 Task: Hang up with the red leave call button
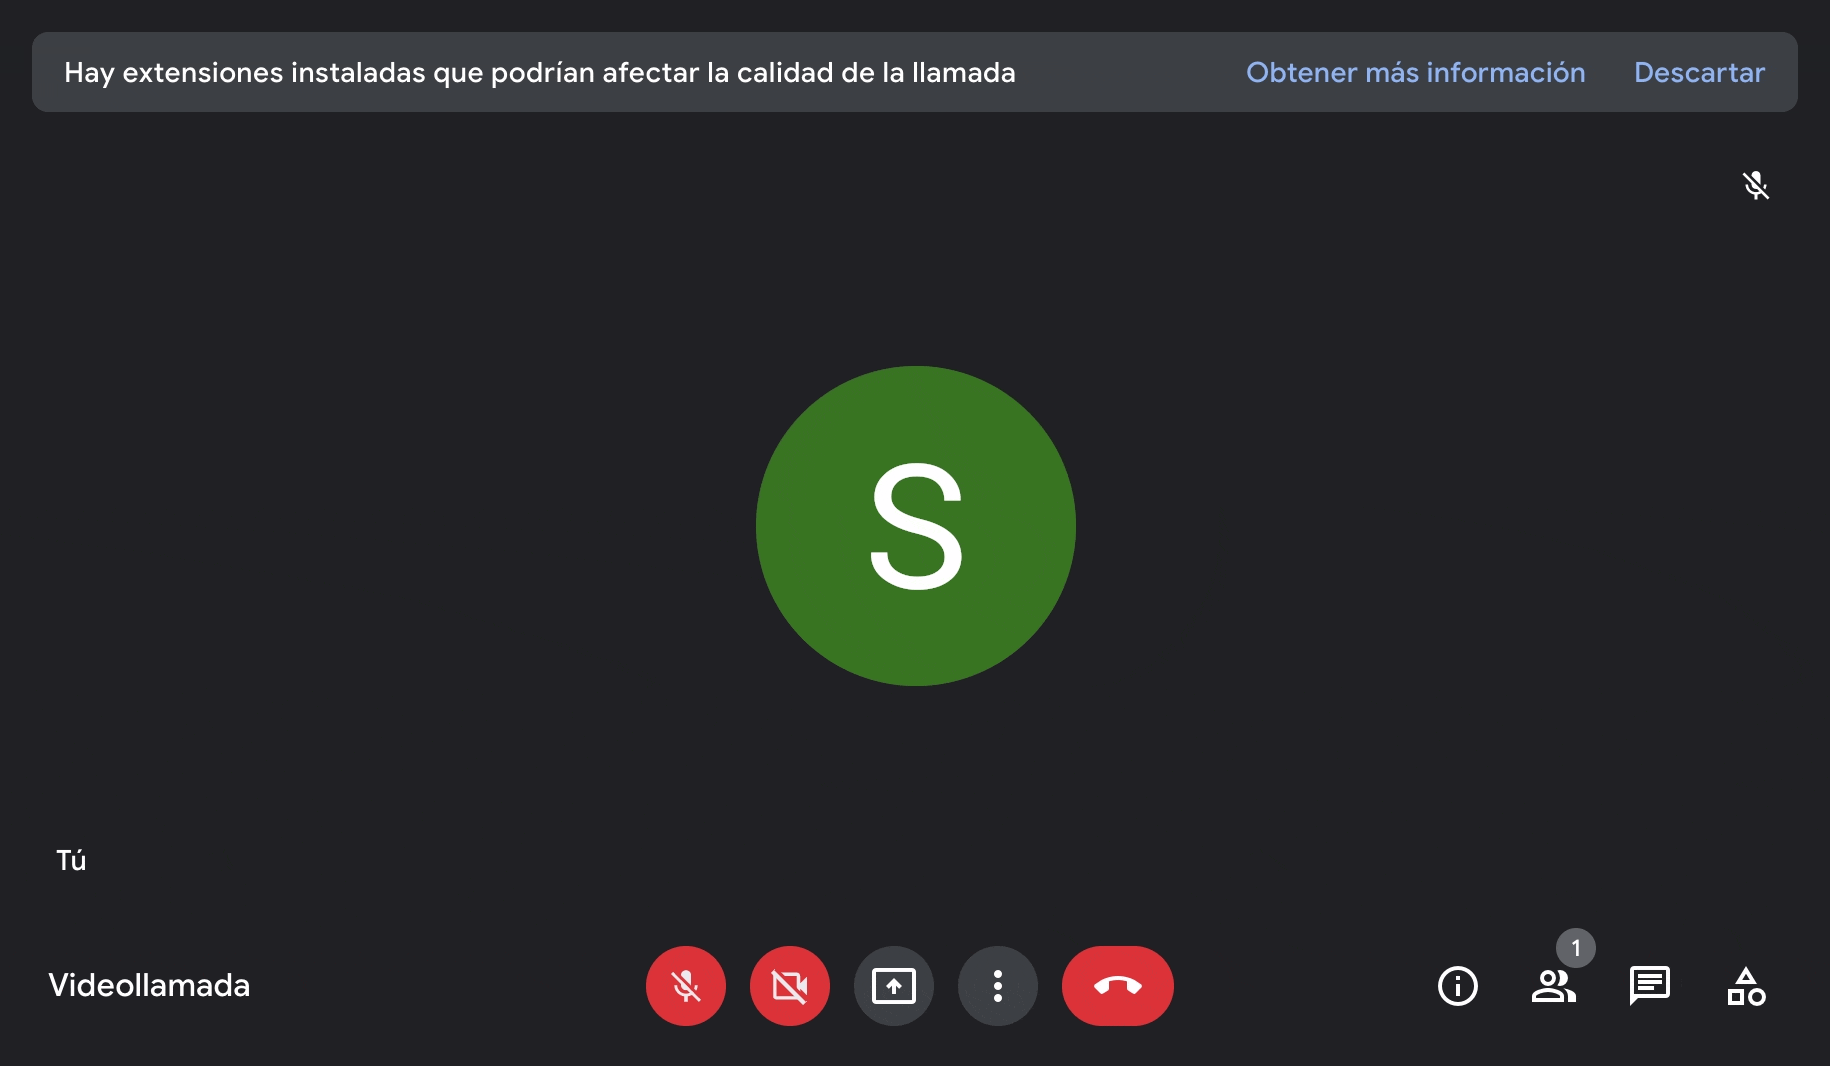(1118, 986)
